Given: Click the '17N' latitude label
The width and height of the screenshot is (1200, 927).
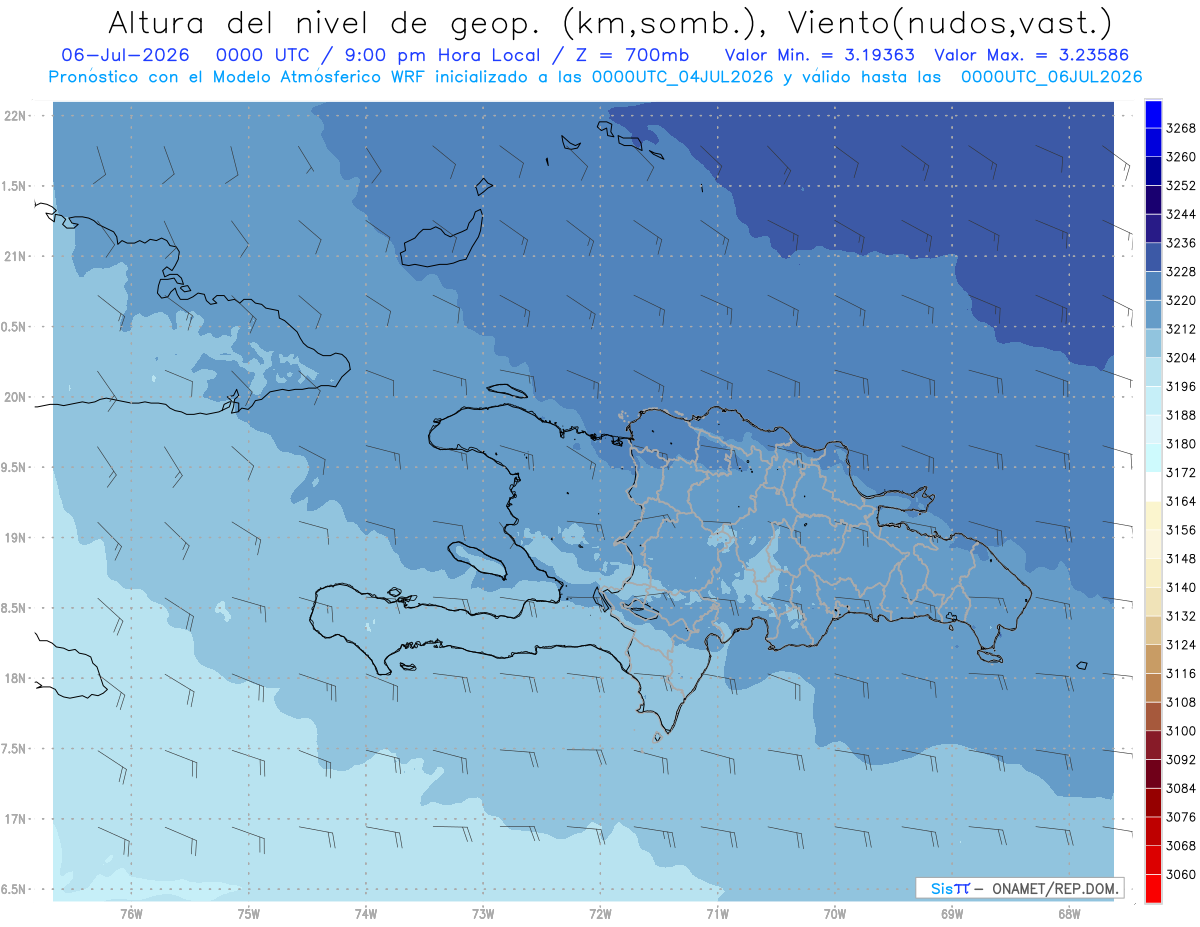Looking at the screenshot, I should 17,819.
